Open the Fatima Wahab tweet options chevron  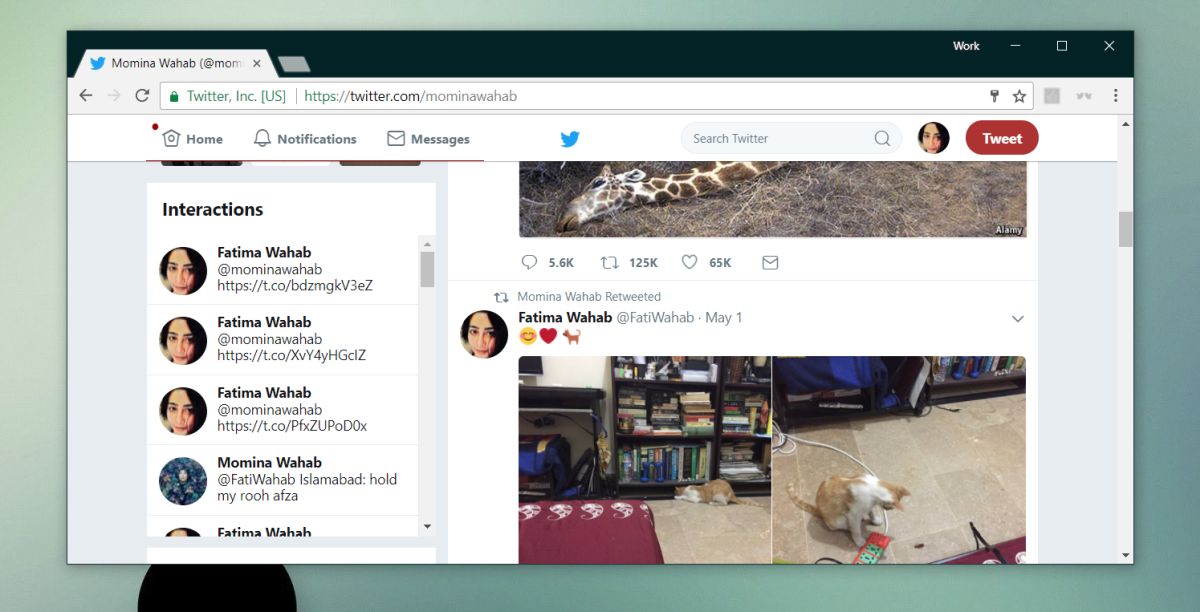coord(1018,319)
